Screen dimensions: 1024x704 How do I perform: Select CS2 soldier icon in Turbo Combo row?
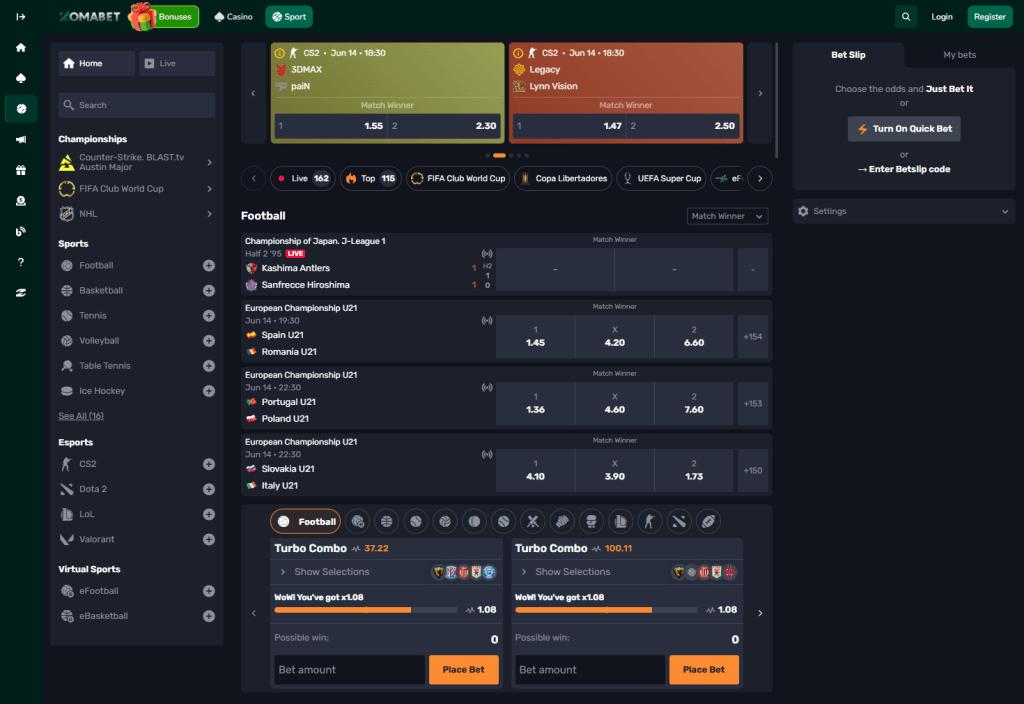click(650, 521)
